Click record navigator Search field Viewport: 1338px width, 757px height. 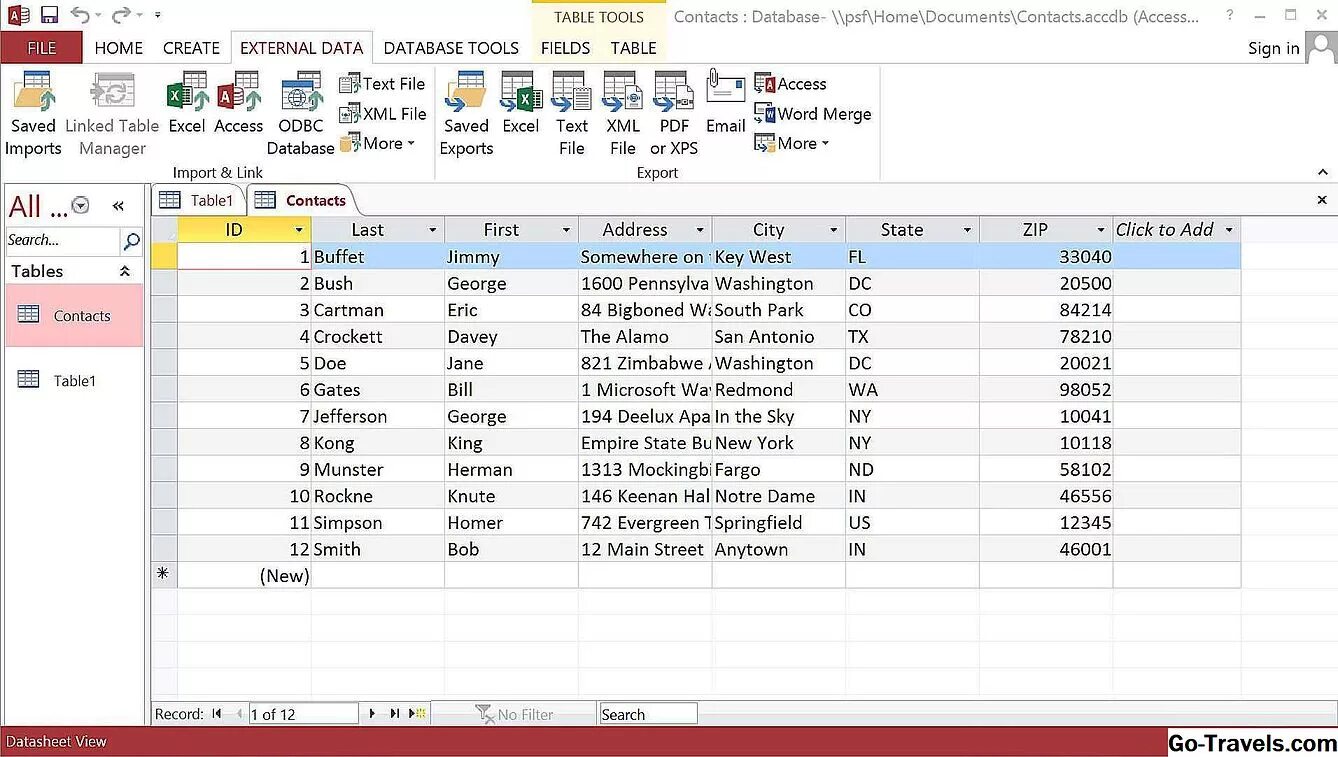[648, 714]
